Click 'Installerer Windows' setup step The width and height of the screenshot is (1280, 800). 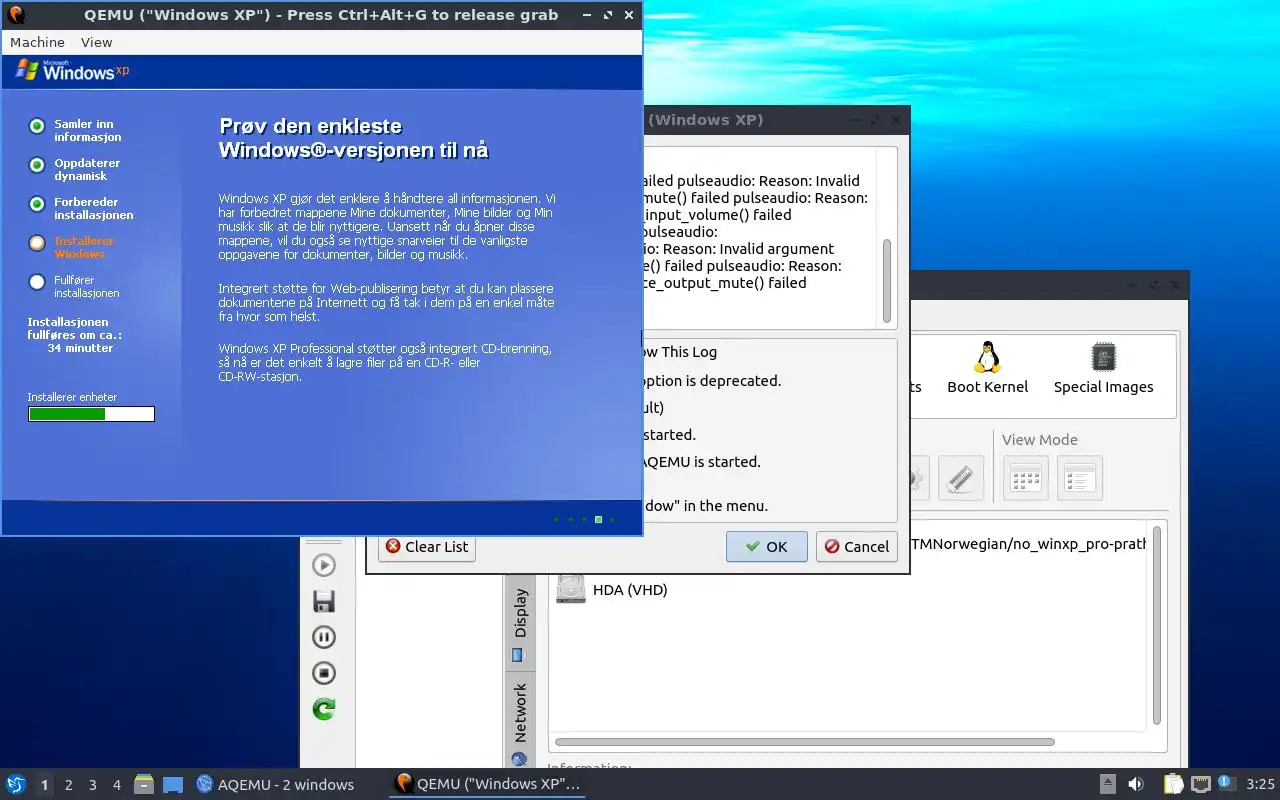pyautogui.click(x=84, y=247)
